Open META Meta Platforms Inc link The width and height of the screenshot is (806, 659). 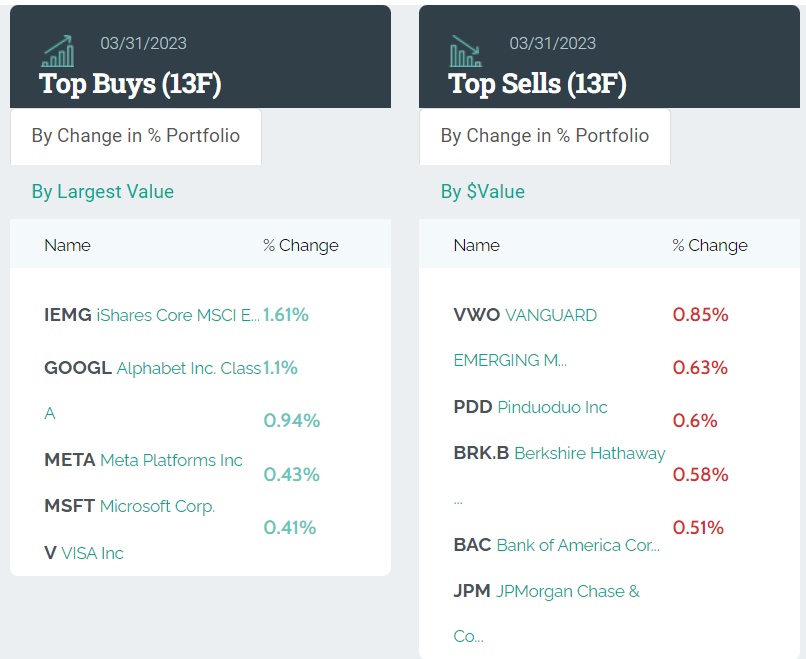pos(143,460)
